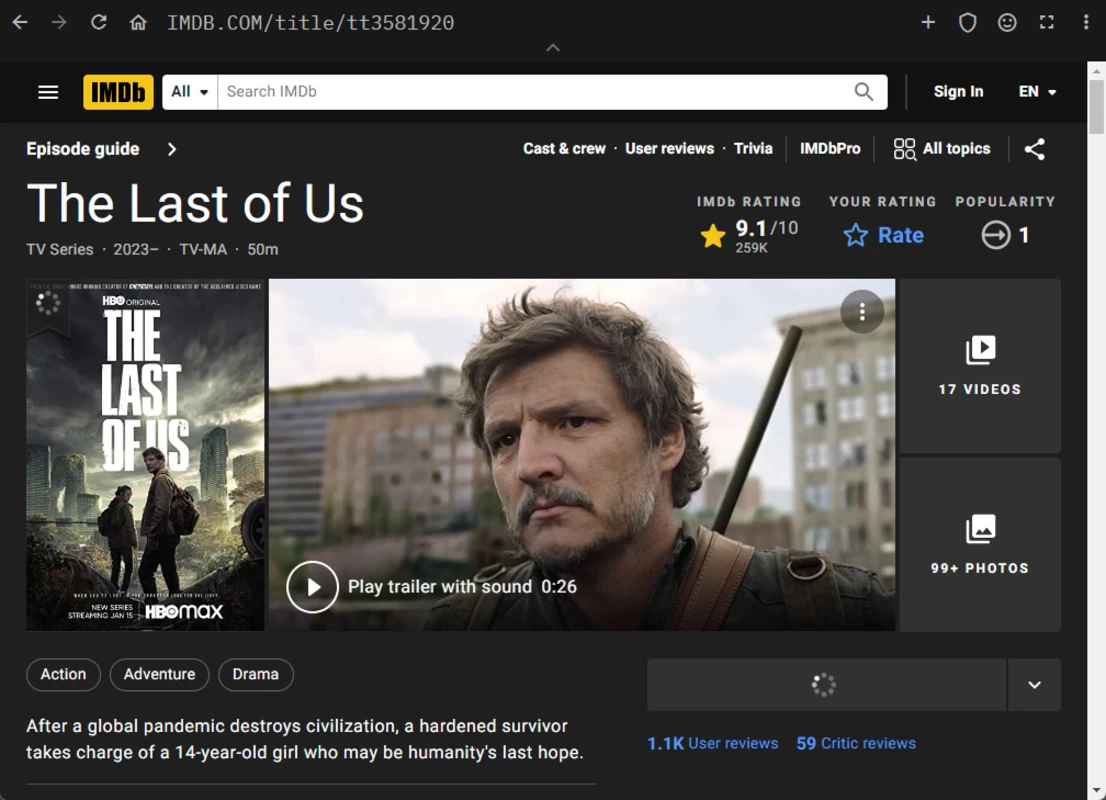Open the Episode guide link
1106x800 pixels.
click(83, 149)
